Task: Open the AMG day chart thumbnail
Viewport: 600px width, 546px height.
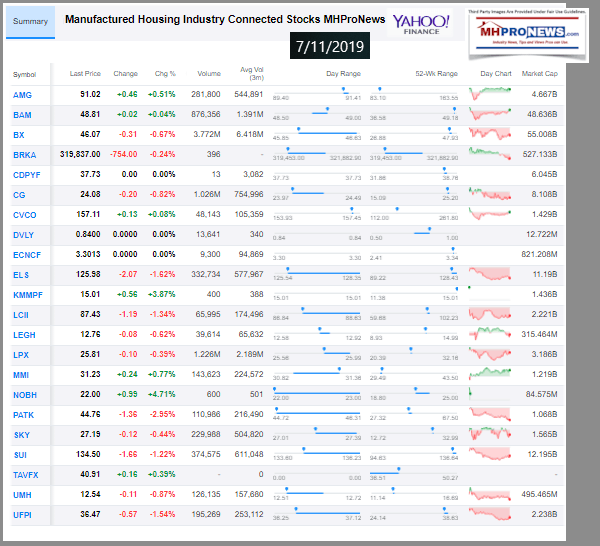Action: [x=490, y=93]
